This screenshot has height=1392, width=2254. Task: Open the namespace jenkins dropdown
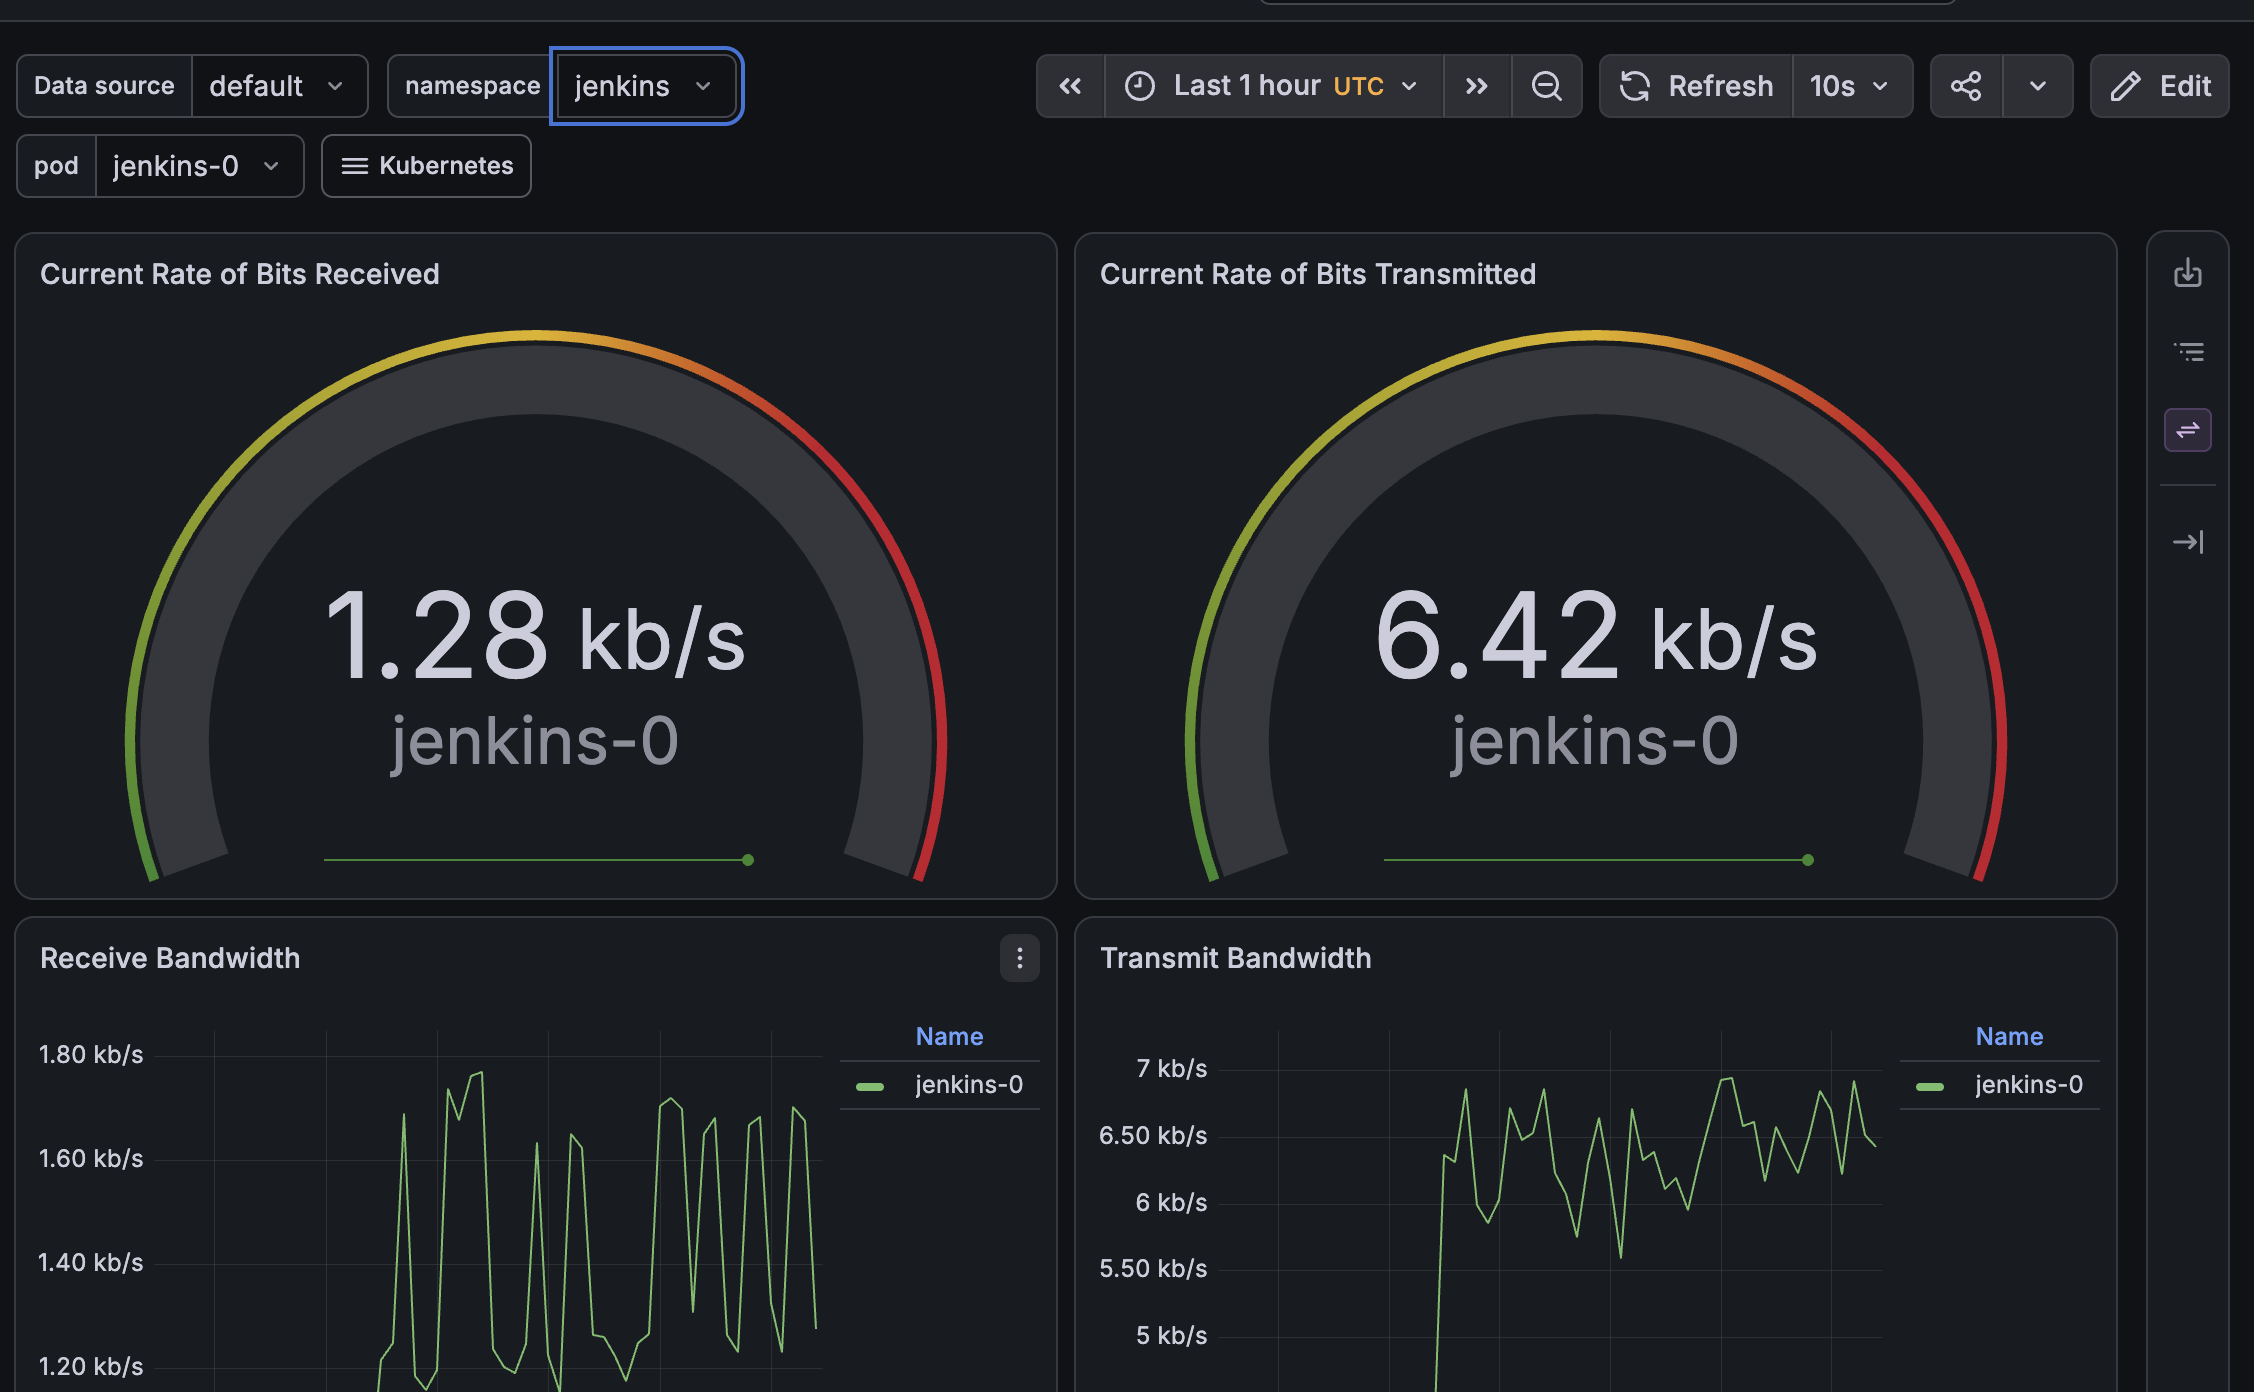click(x=646, y=86)
